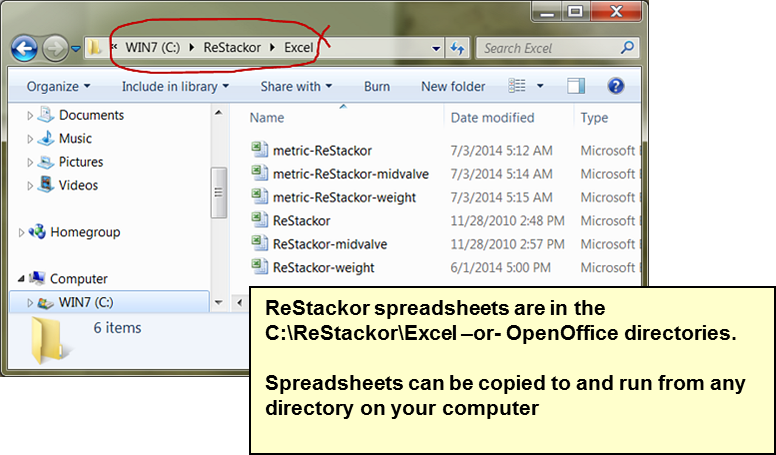Select Documents in the navigation pane
The height and width of the screenshot is (455, 776).
91,115
